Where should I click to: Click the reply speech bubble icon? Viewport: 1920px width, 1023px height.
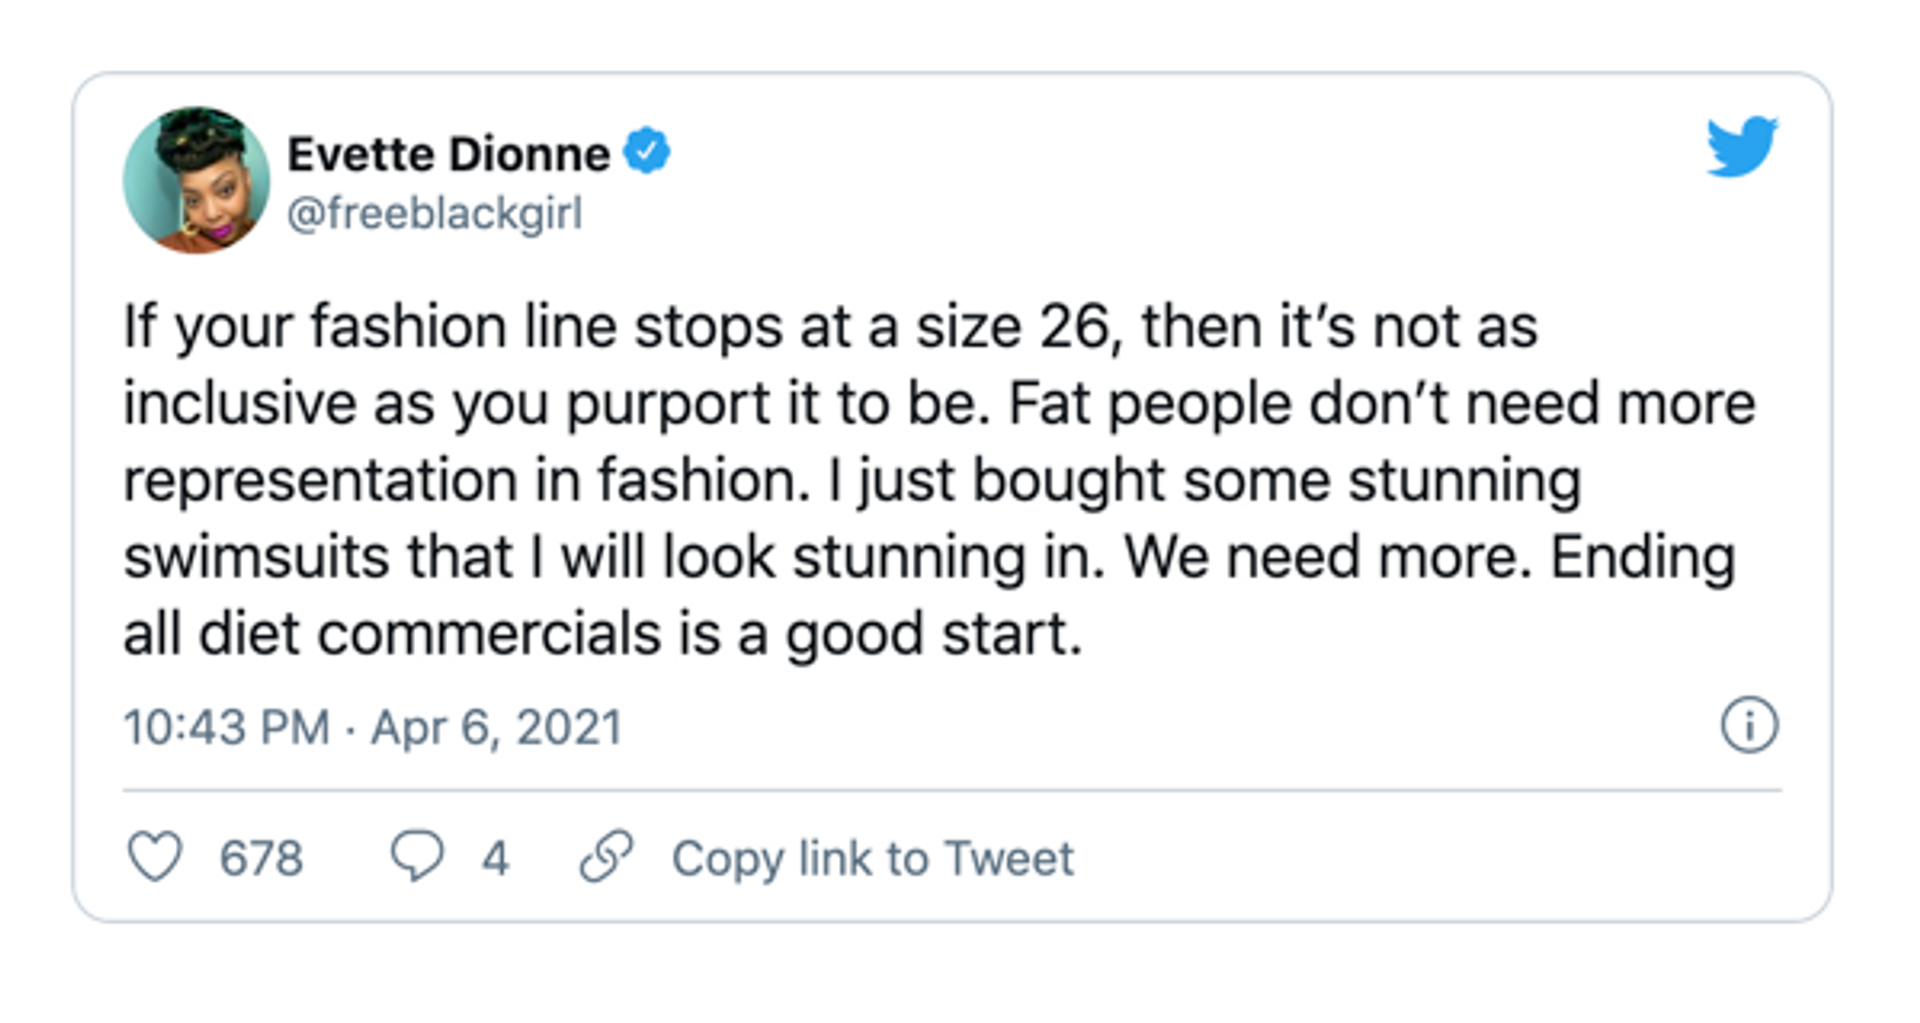416,856
